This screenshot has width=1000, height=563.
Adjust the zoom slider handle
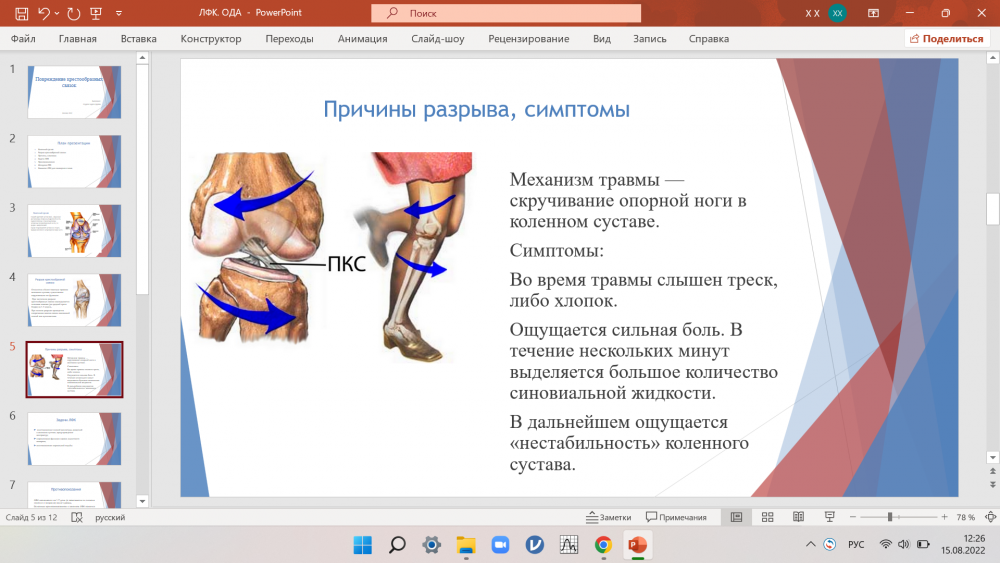[890, 517]
